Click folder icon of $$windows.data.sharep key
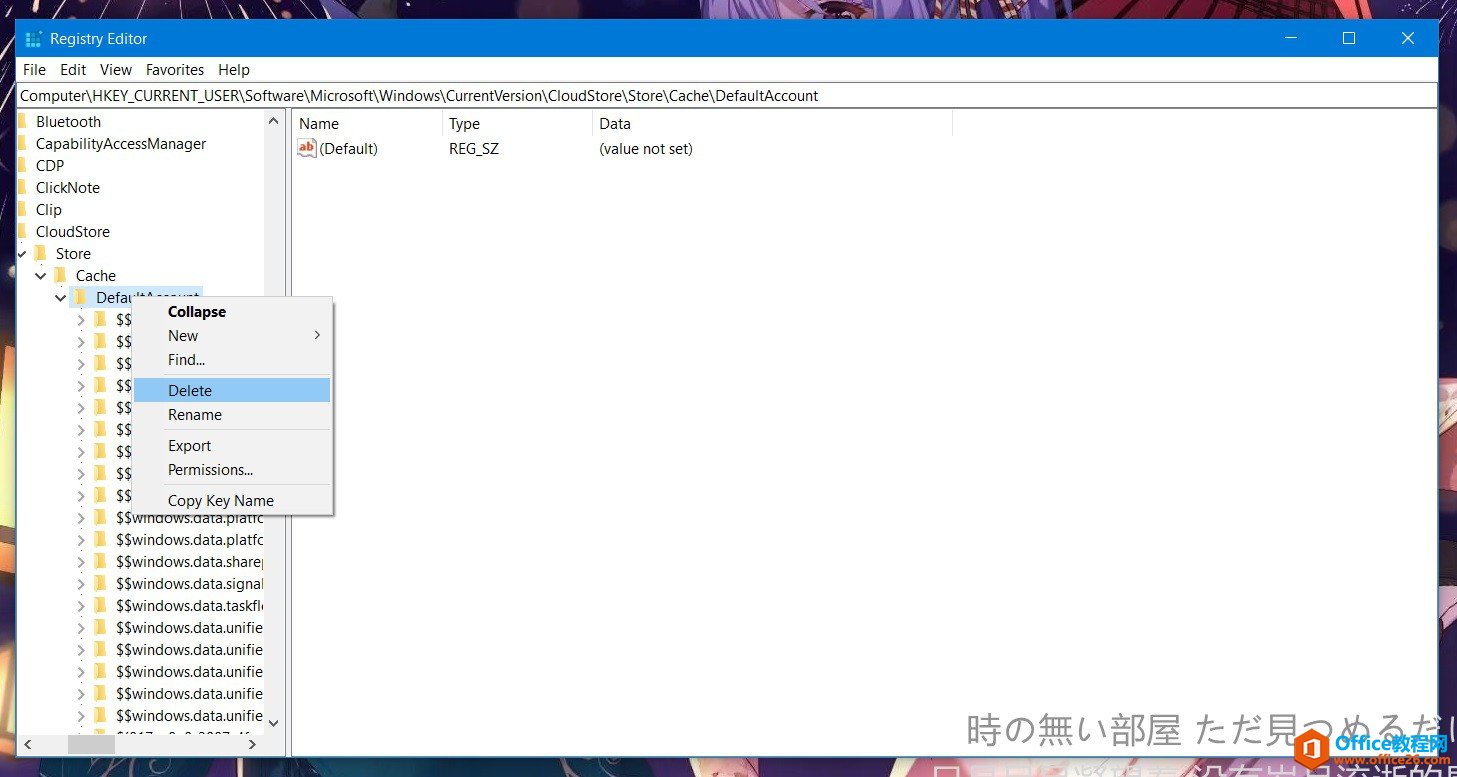 click(x=101, y=561)
